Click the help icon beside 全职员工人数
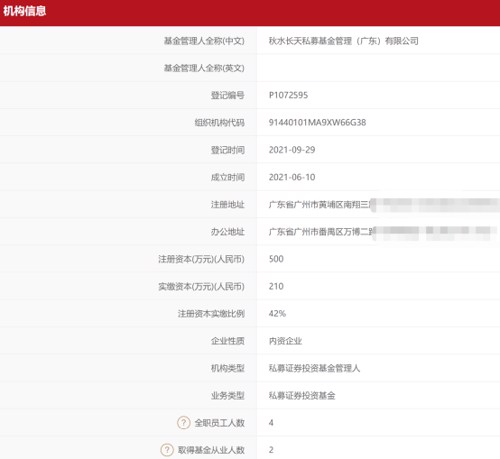 click(183, 423)
